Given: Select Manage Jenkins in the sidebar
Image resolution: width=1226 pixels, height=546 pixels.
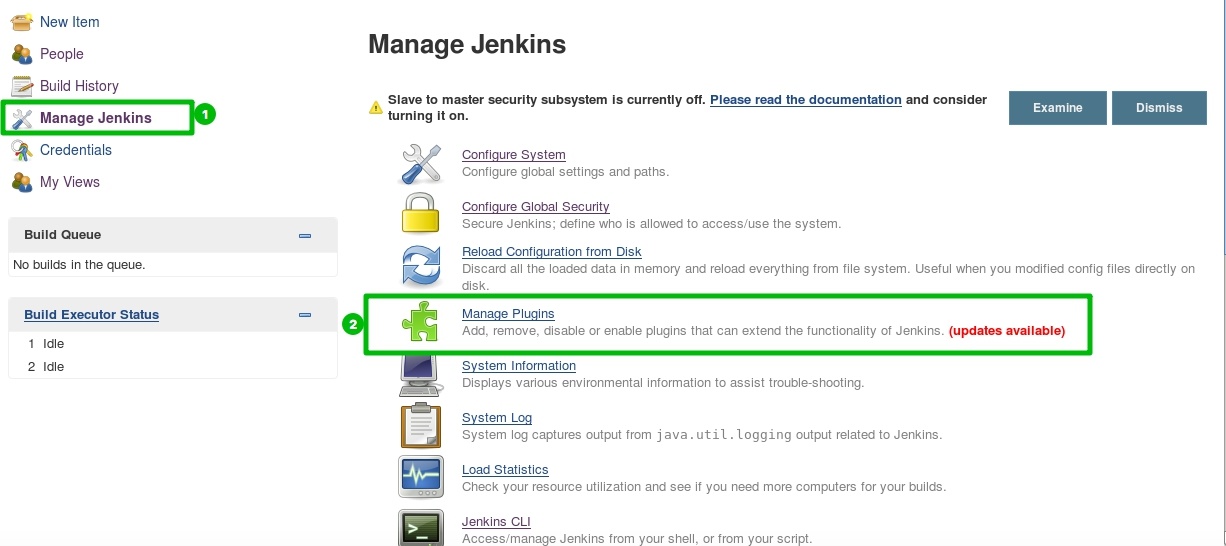Looking at the screenshot, I should click(x=96, y=118).
